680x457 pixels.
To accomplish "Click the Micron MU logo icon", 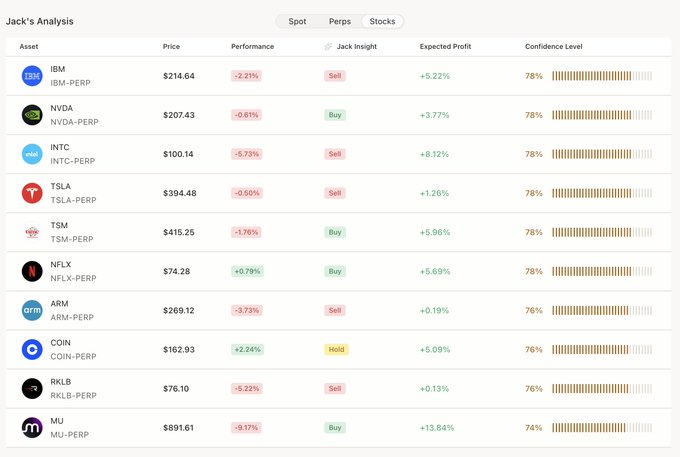I will click(32, 428).
